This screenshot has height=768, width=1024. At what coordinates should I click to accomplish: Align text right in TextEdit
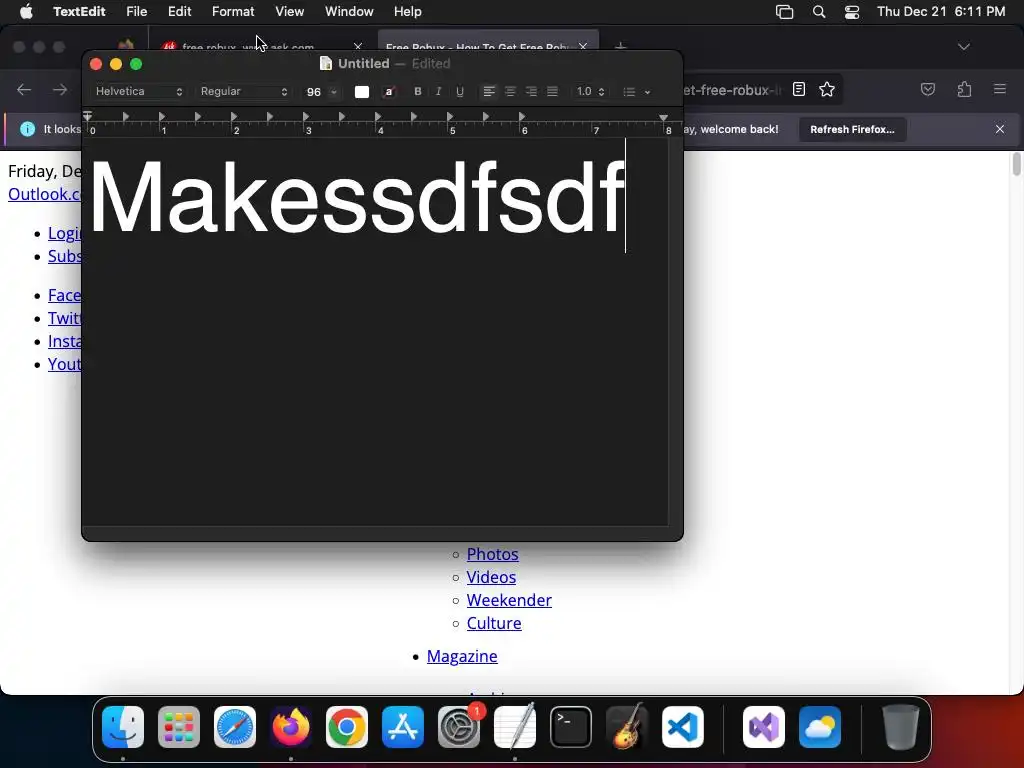pyautogui.click(x=532, y=91)
